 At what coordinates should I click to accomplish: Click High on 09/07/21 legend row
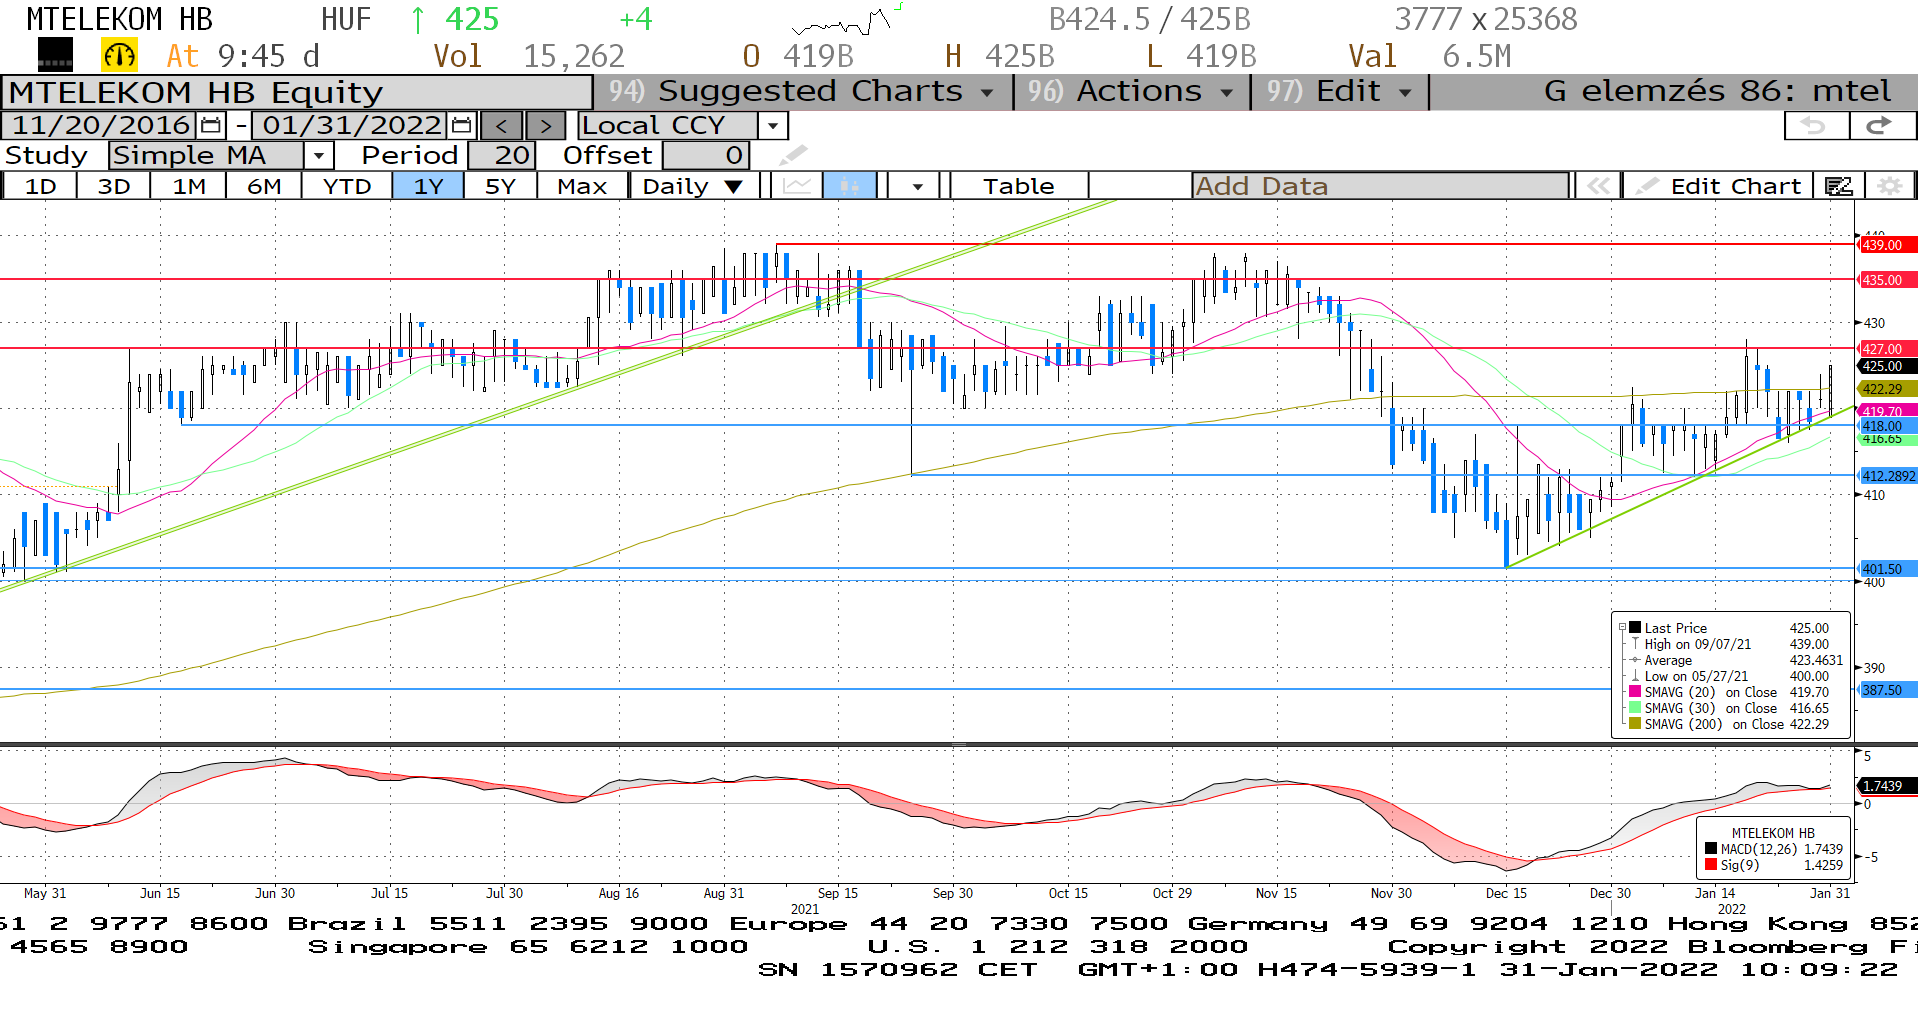point(1736,644)
